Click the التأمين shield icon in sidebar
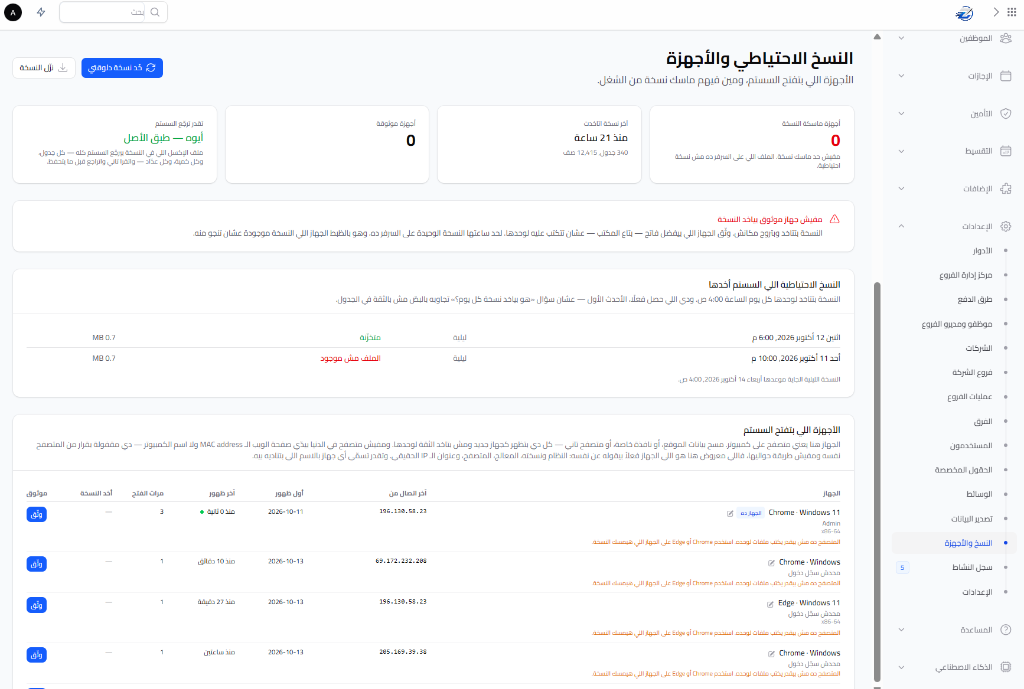The height and width of the screenshot is (689, 1024). pos(1006,114)
